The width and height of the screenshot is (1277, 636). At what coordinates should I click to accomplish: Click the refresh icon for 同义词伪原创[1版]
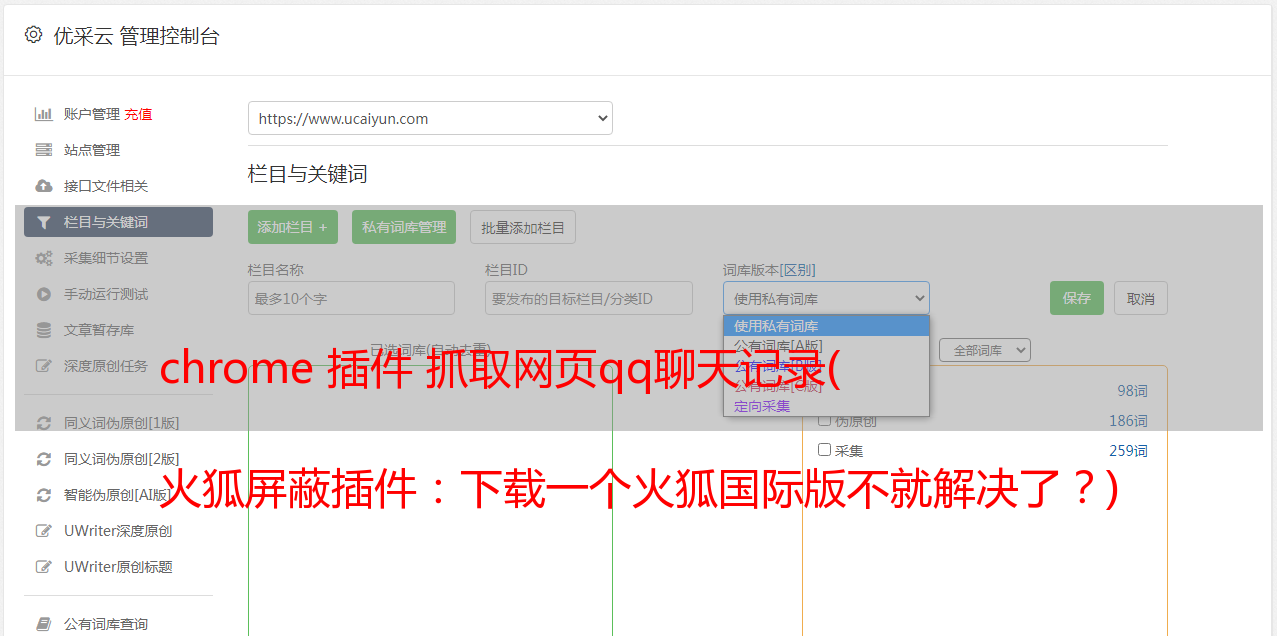pos(43,423)
